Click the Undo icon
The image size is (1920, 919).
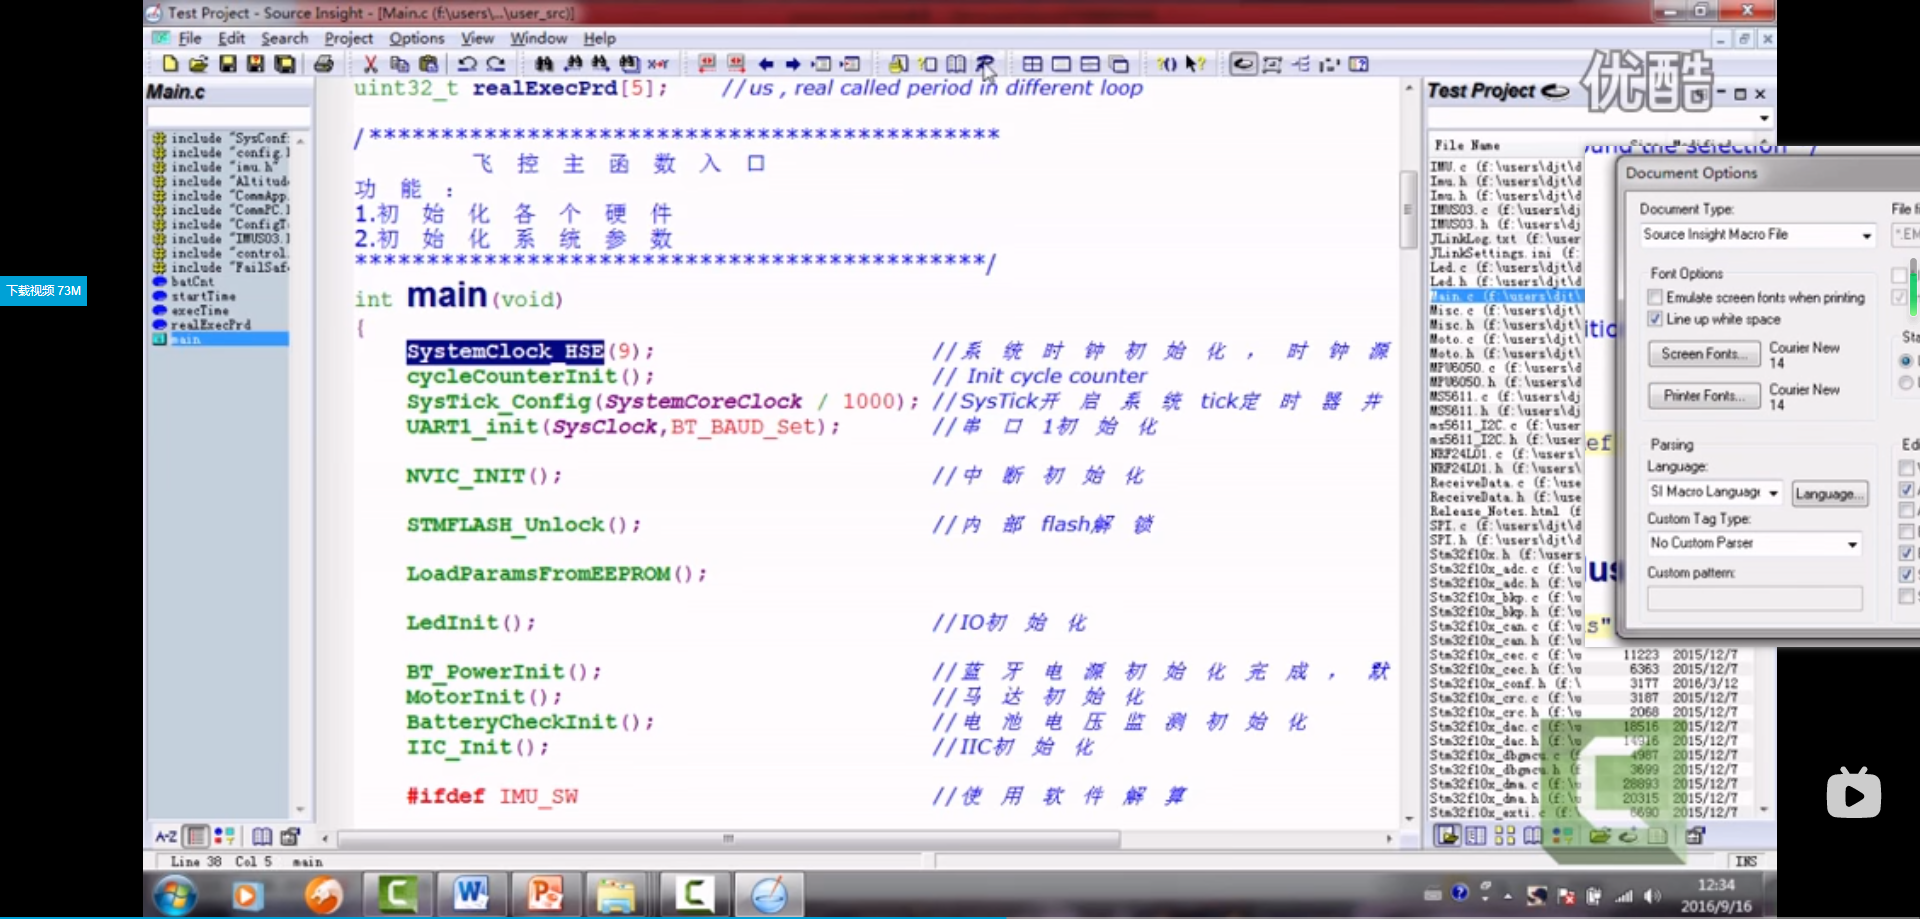466,63
